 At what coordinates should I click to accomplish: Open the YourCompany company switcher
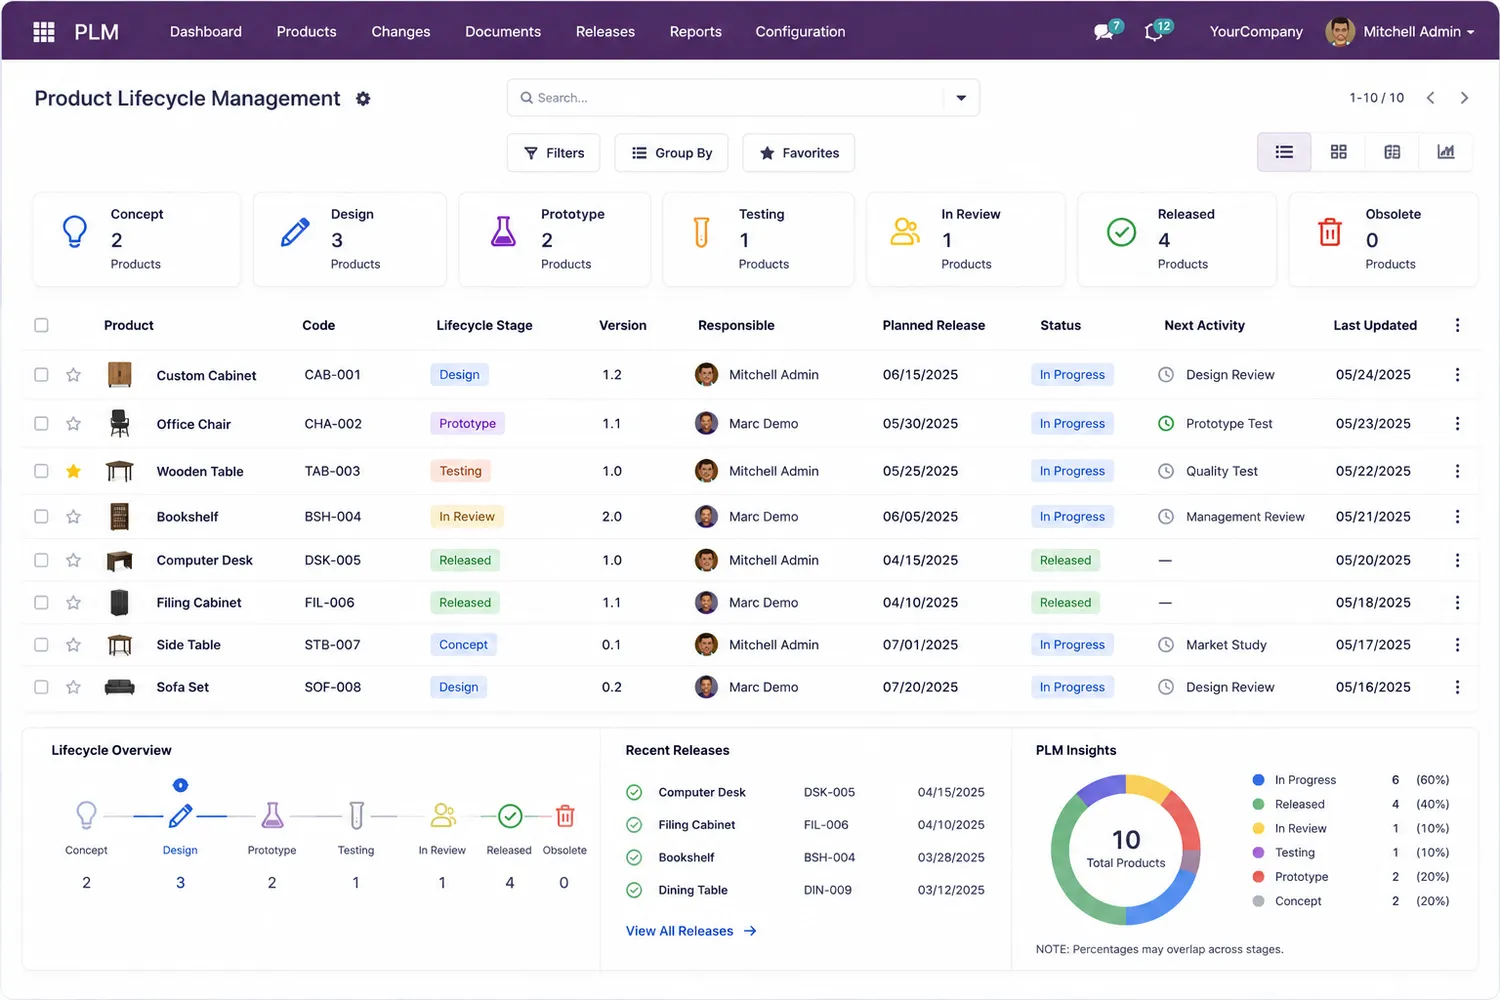pos(1256,32)
